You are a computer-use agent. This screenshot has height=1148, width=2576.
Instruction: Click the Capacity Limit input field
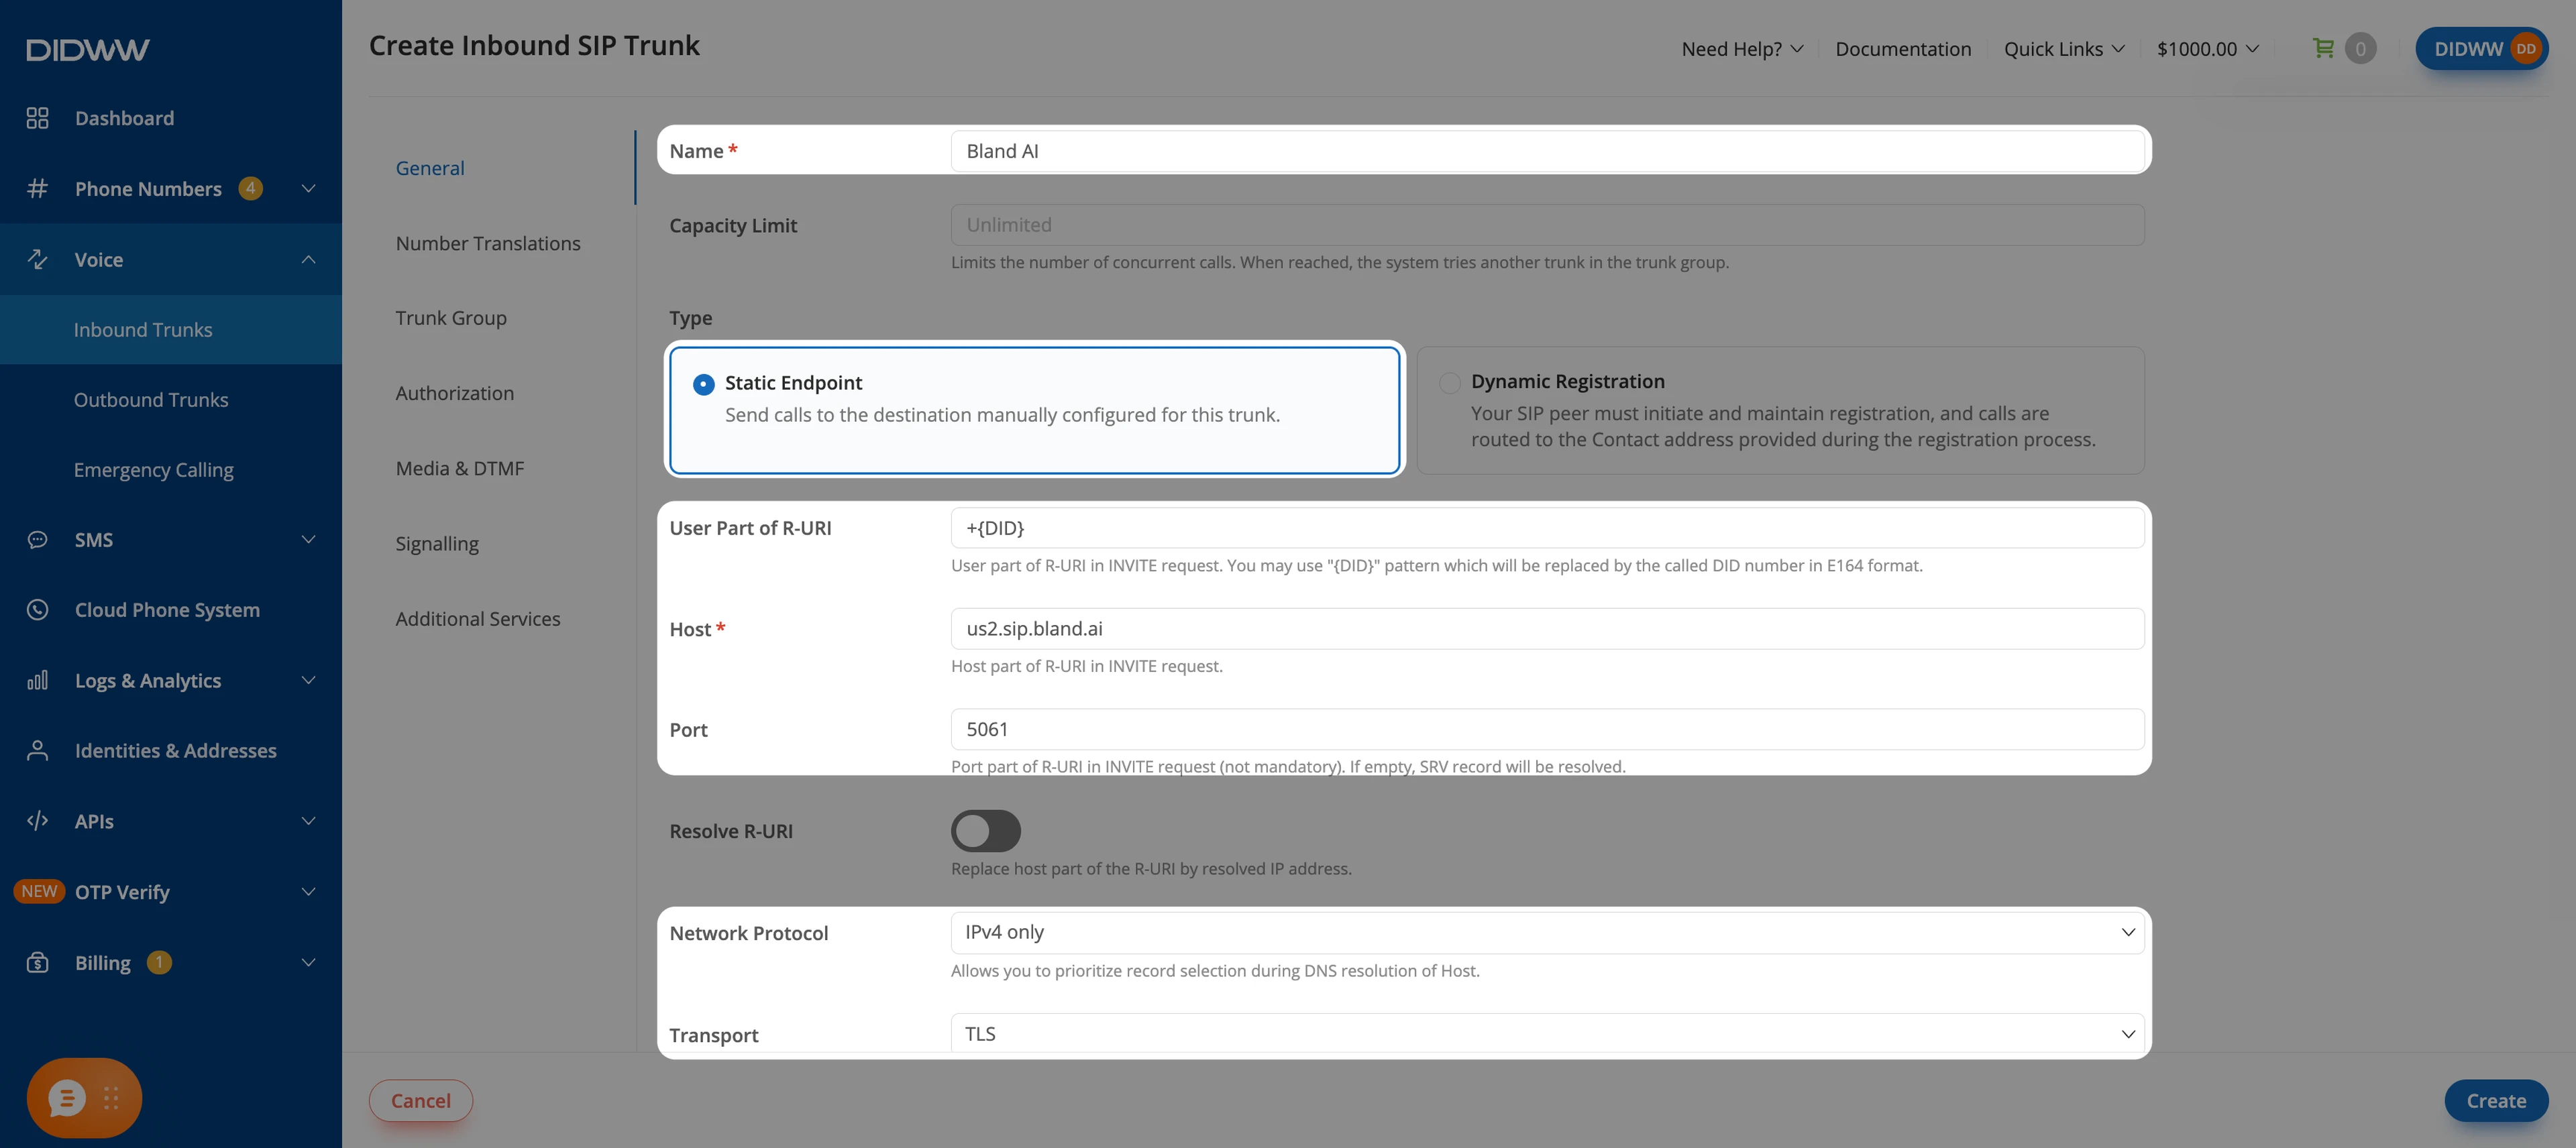pyautogui.click(x=1547, y=225)
